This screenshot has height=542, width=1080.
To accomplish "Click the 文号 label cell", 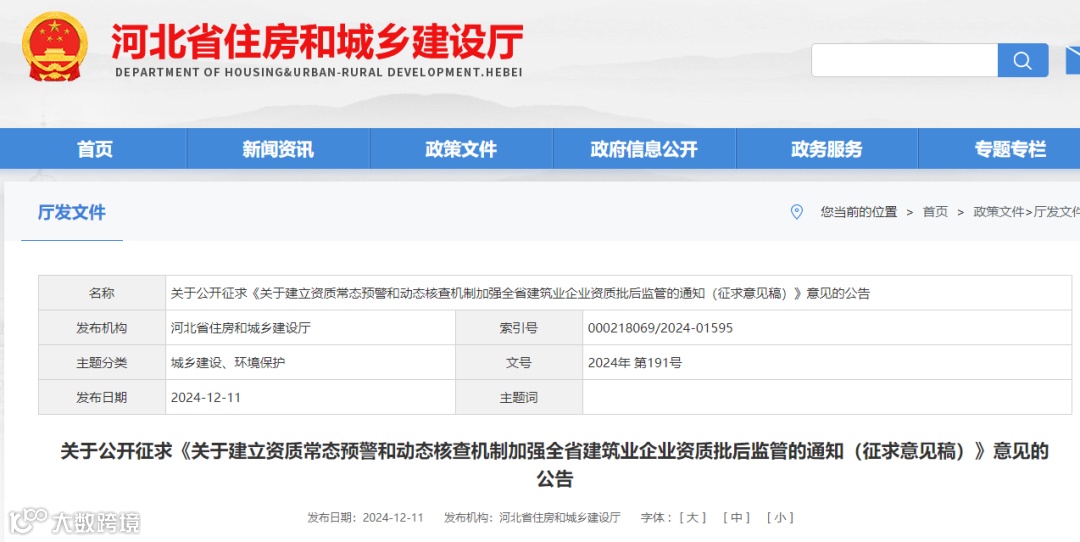I will tap(519, 362).
